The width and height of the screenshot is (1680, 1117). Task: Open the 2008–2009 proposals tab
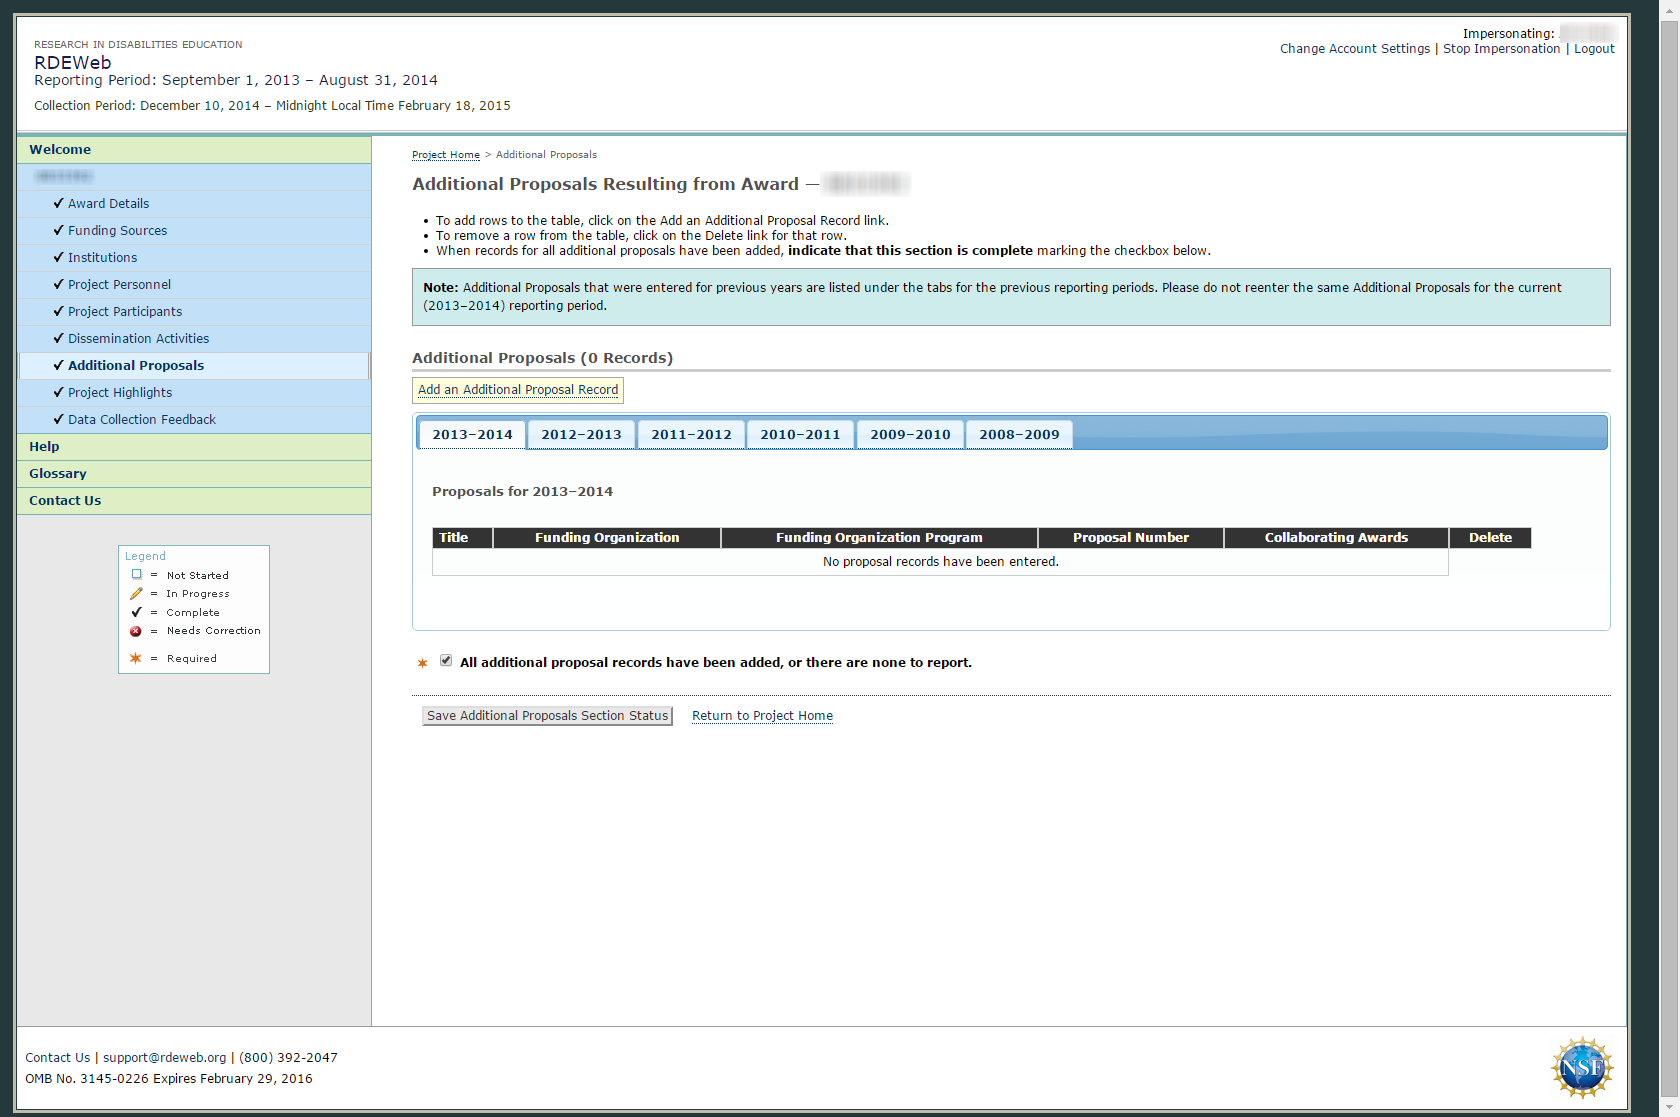point(1019,435)
